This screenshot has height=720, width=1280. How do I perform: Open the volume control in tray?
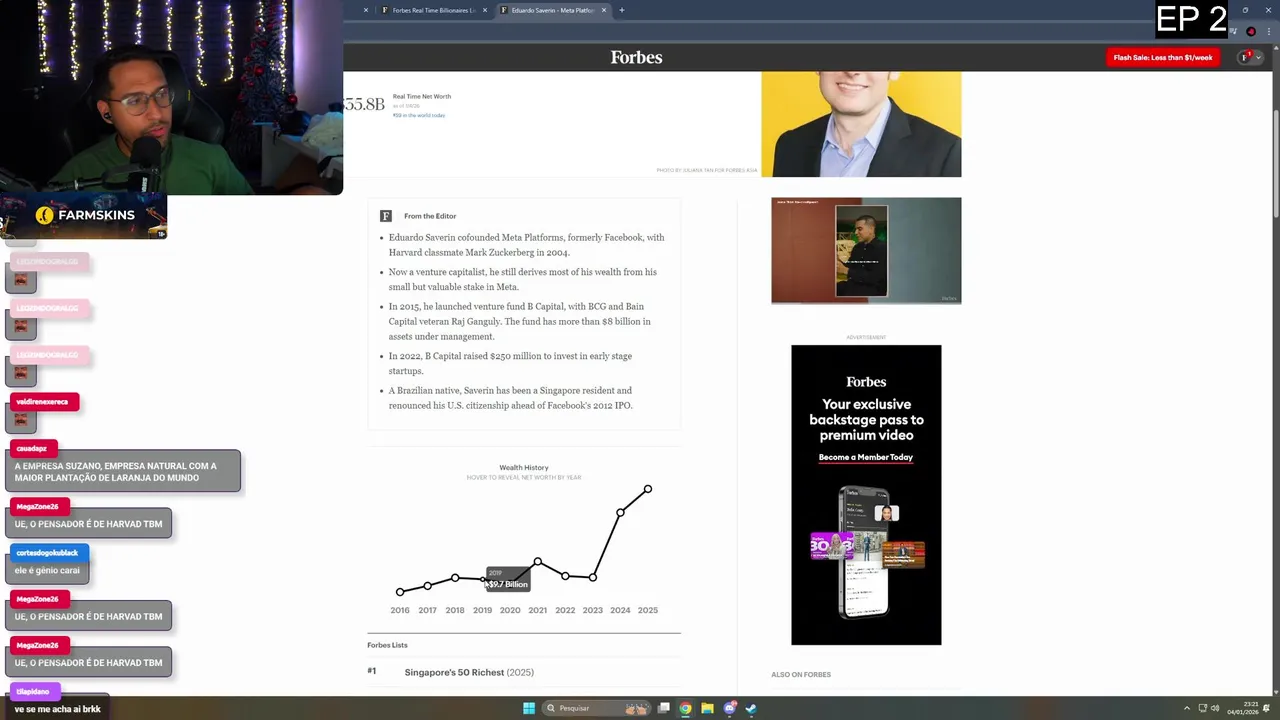[x=1215, y=708]
